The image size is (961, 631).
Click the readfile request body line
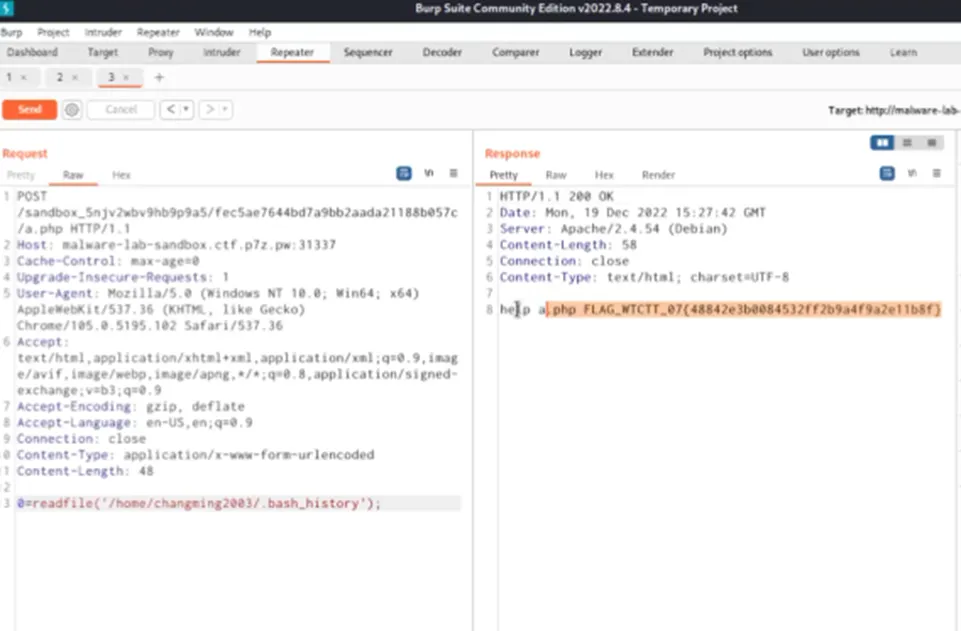(238, 503)
